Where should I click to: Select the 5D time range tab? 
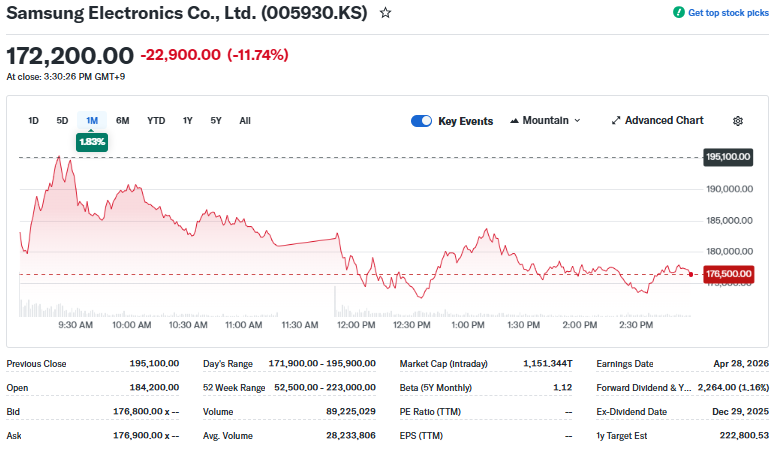62,121
